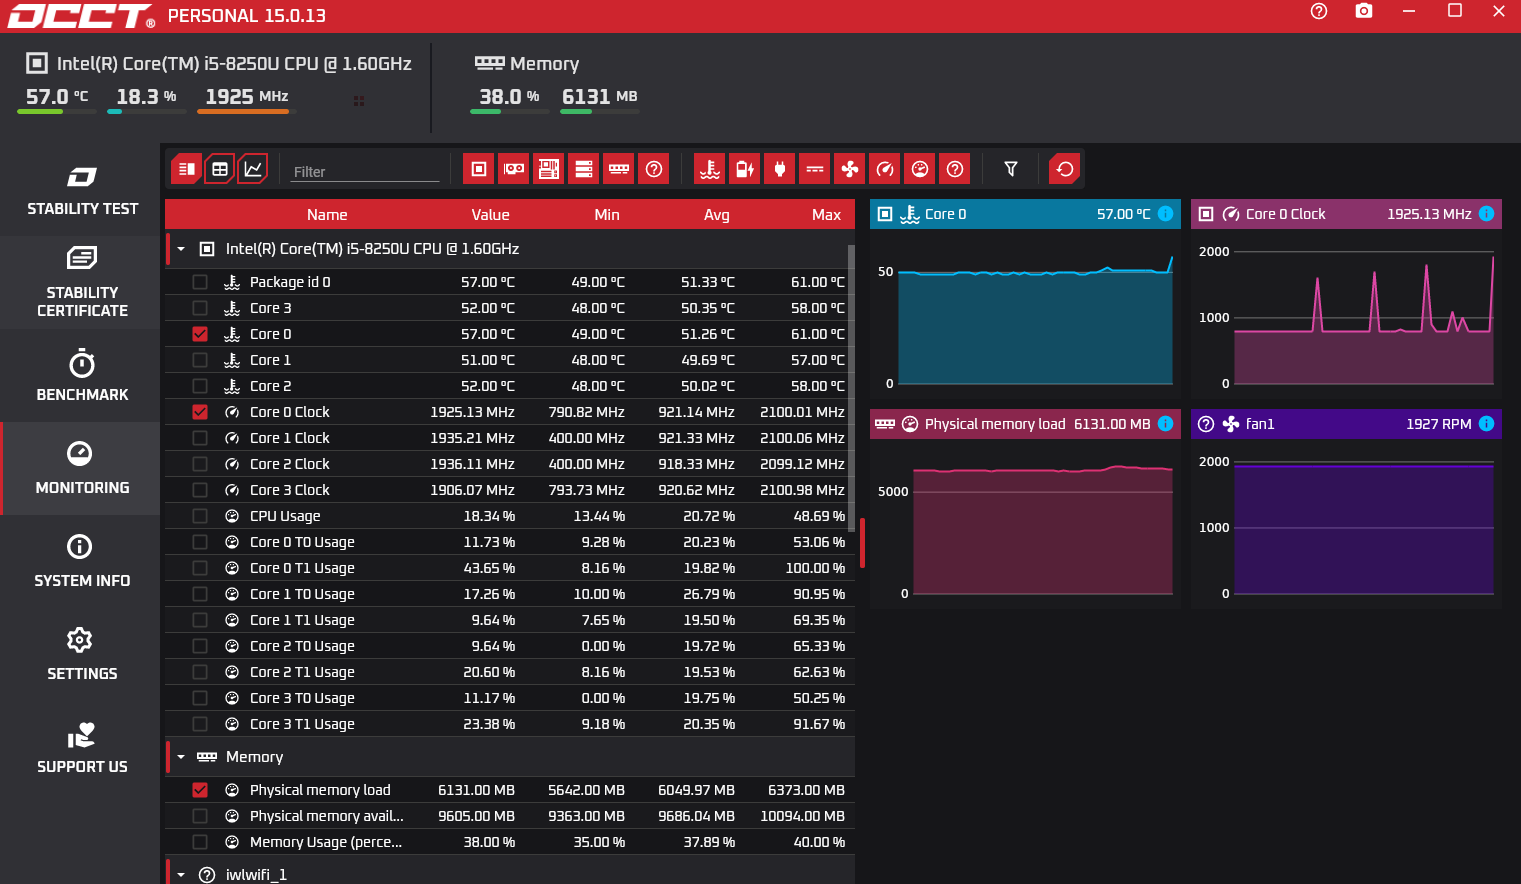Enable the CPU Usage checkbox
The height and width of the screenshot is (884, 1521).
click(x=200, y=516)
